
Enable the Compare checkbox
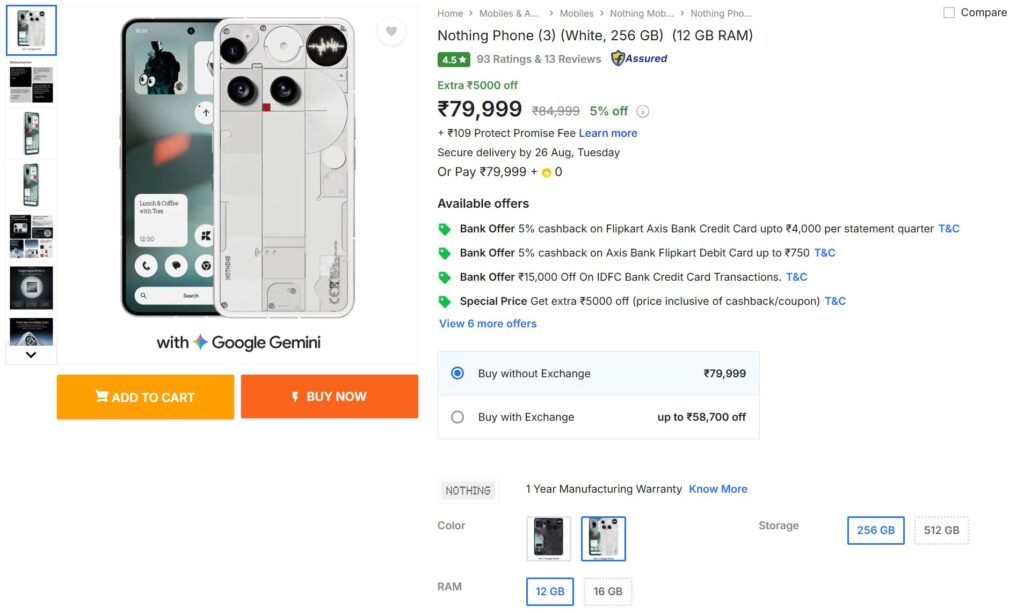pyautogui.click(x=949, y=13)
